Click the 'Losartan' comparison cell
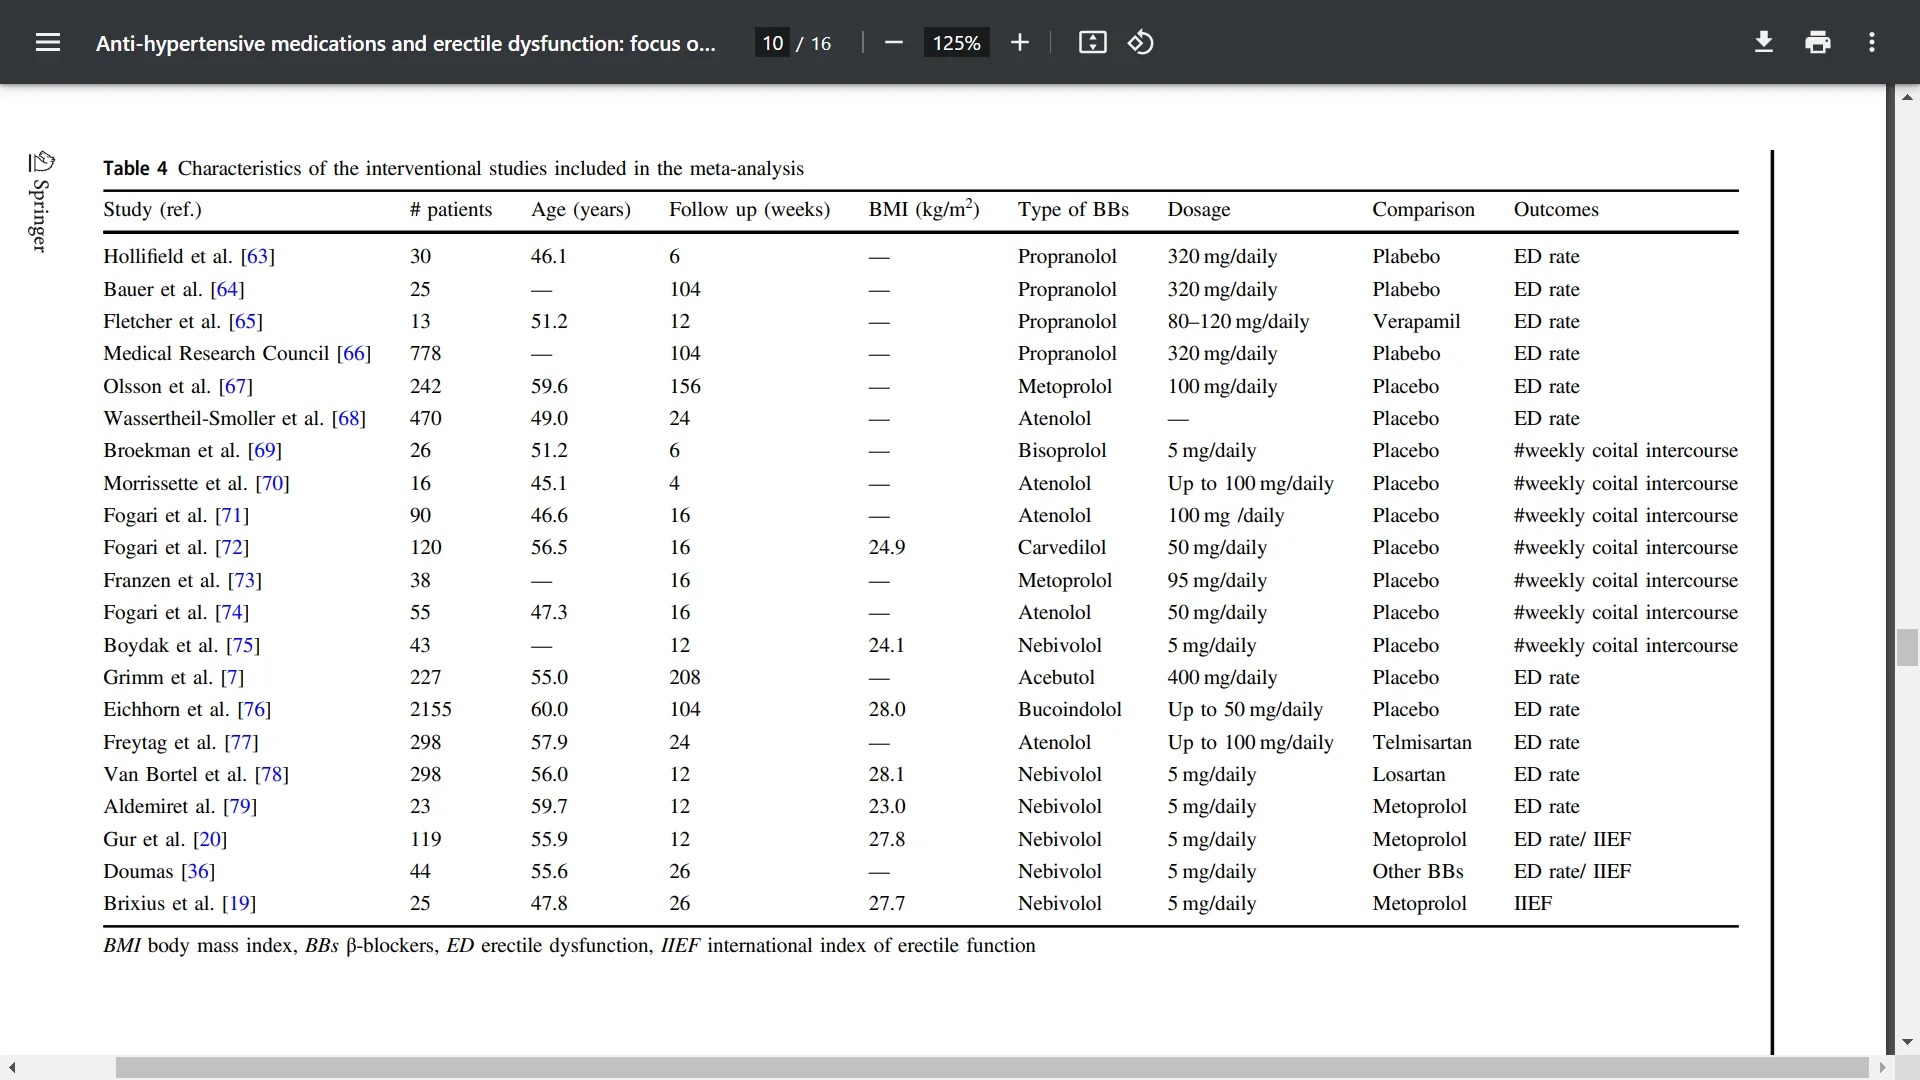 point(1409,774)
